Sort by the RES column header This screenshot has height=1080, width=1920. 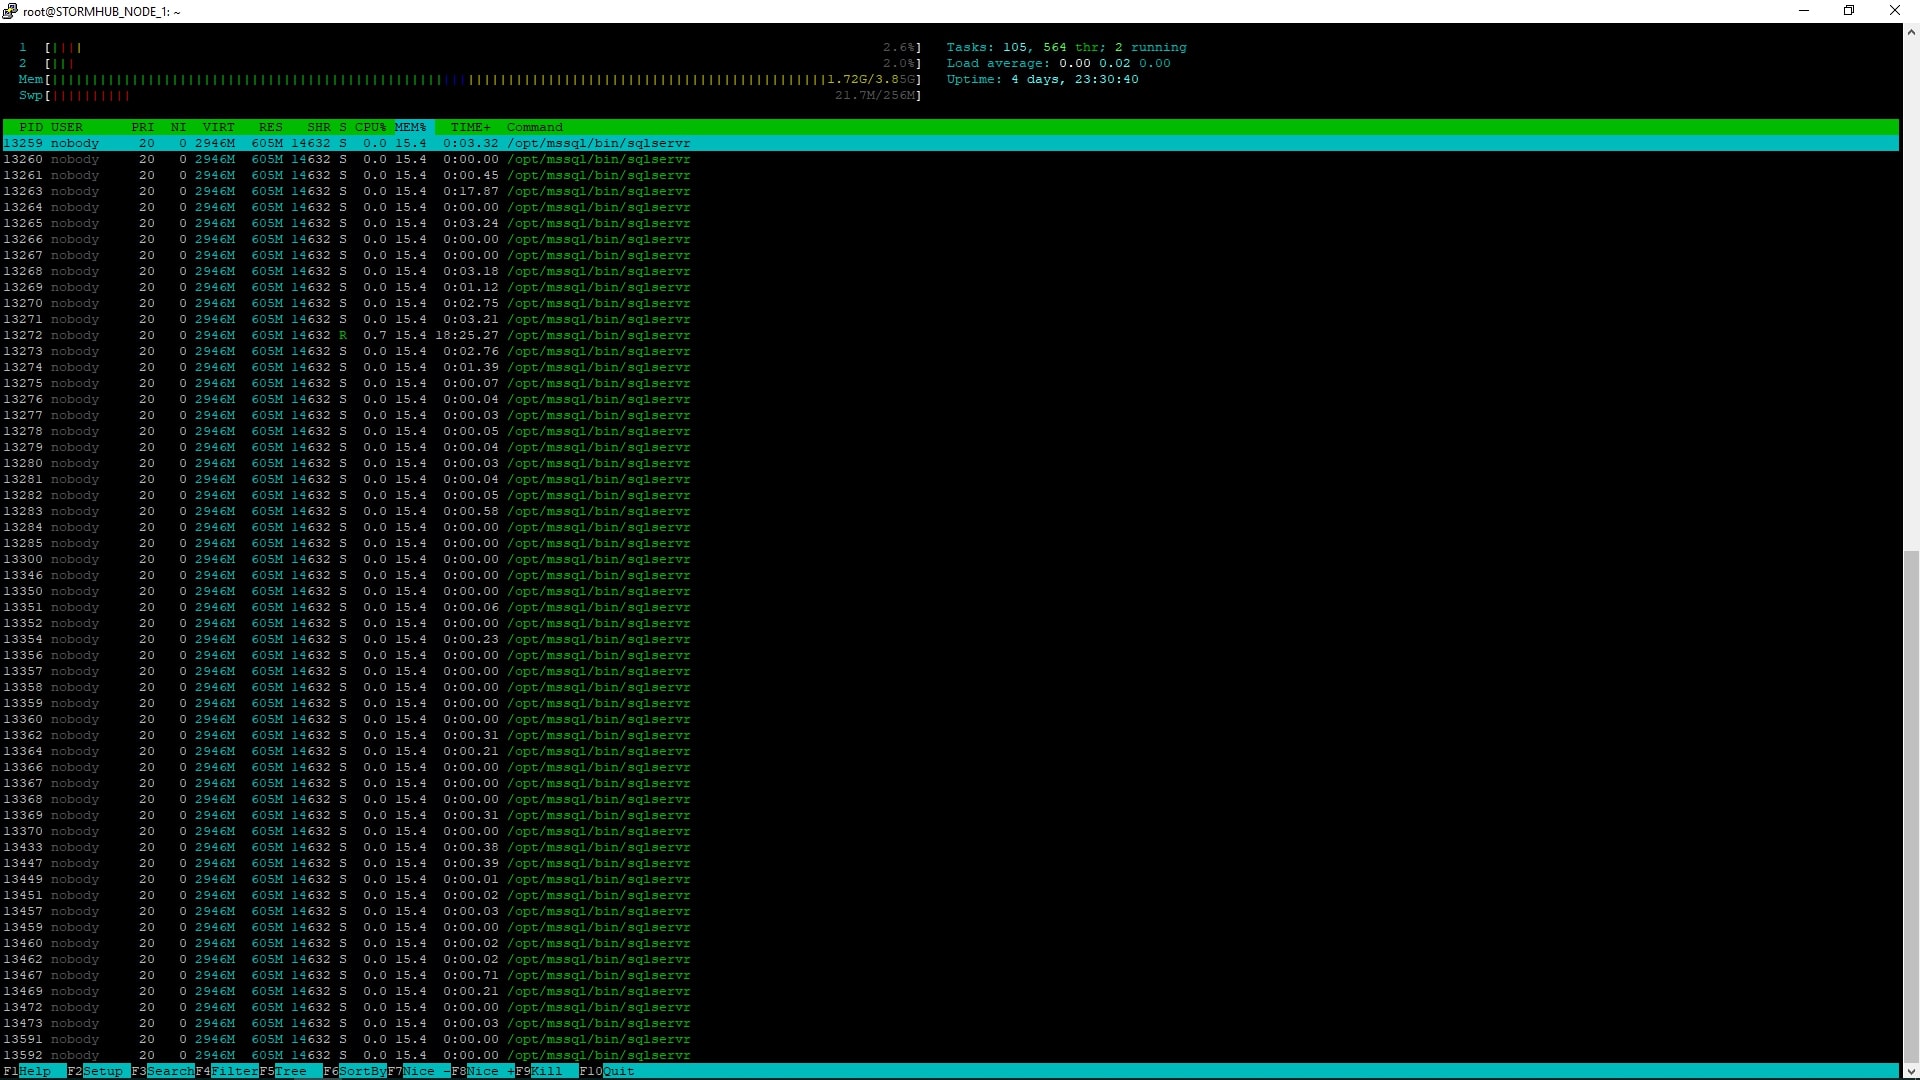click(270, 127)
